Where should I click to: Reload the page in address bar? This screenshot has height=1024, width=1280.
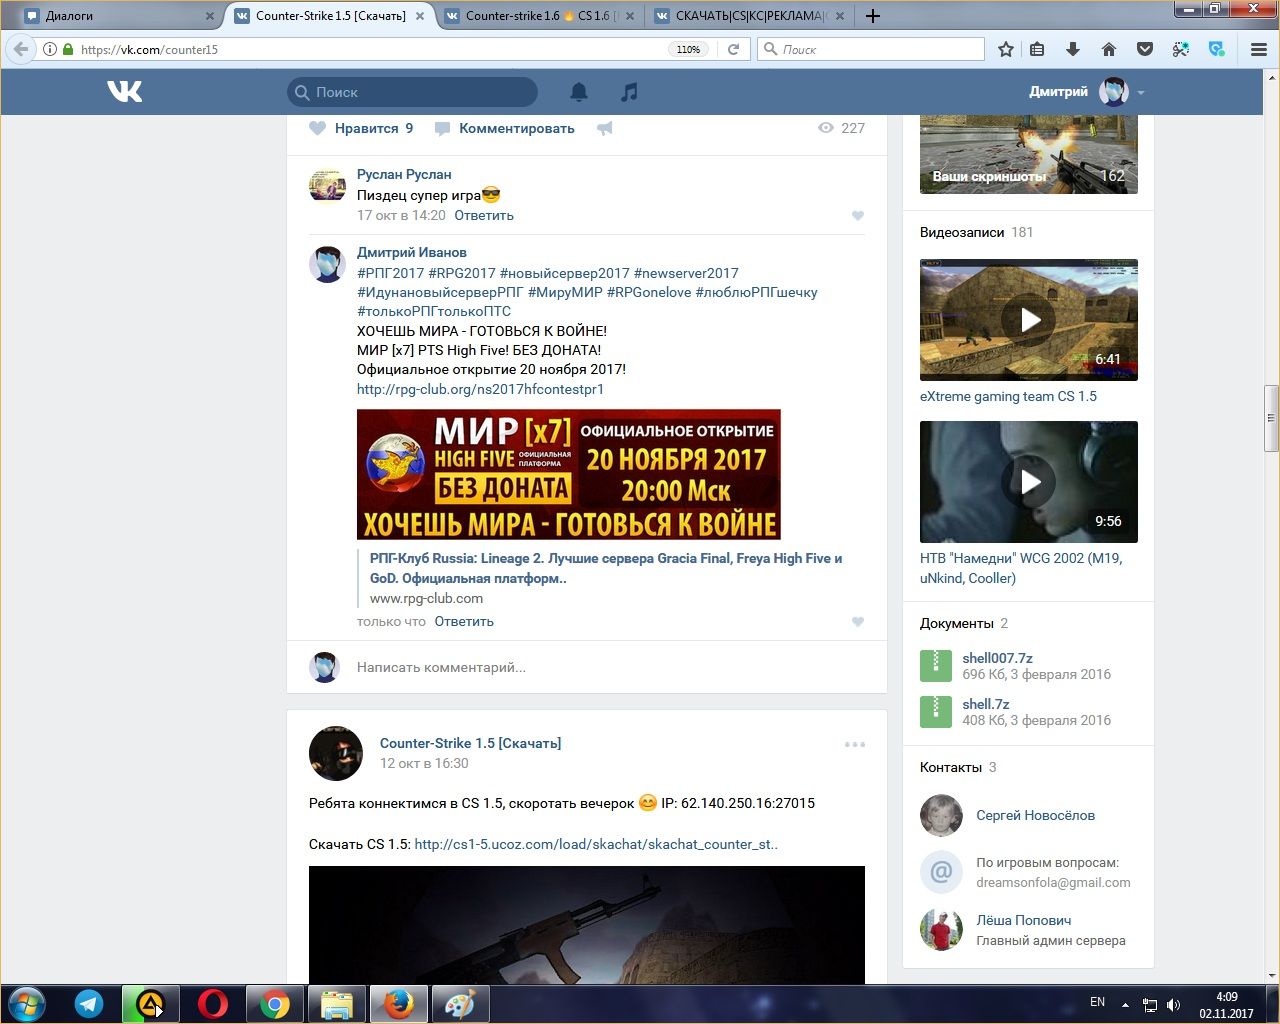click(x=733, y=49)
